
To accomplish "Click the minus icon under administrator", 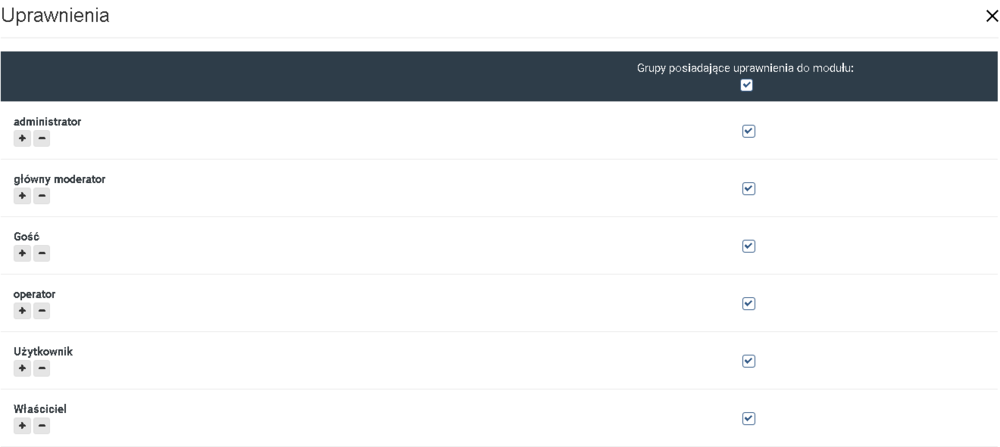I will click(x=41, y=138).
